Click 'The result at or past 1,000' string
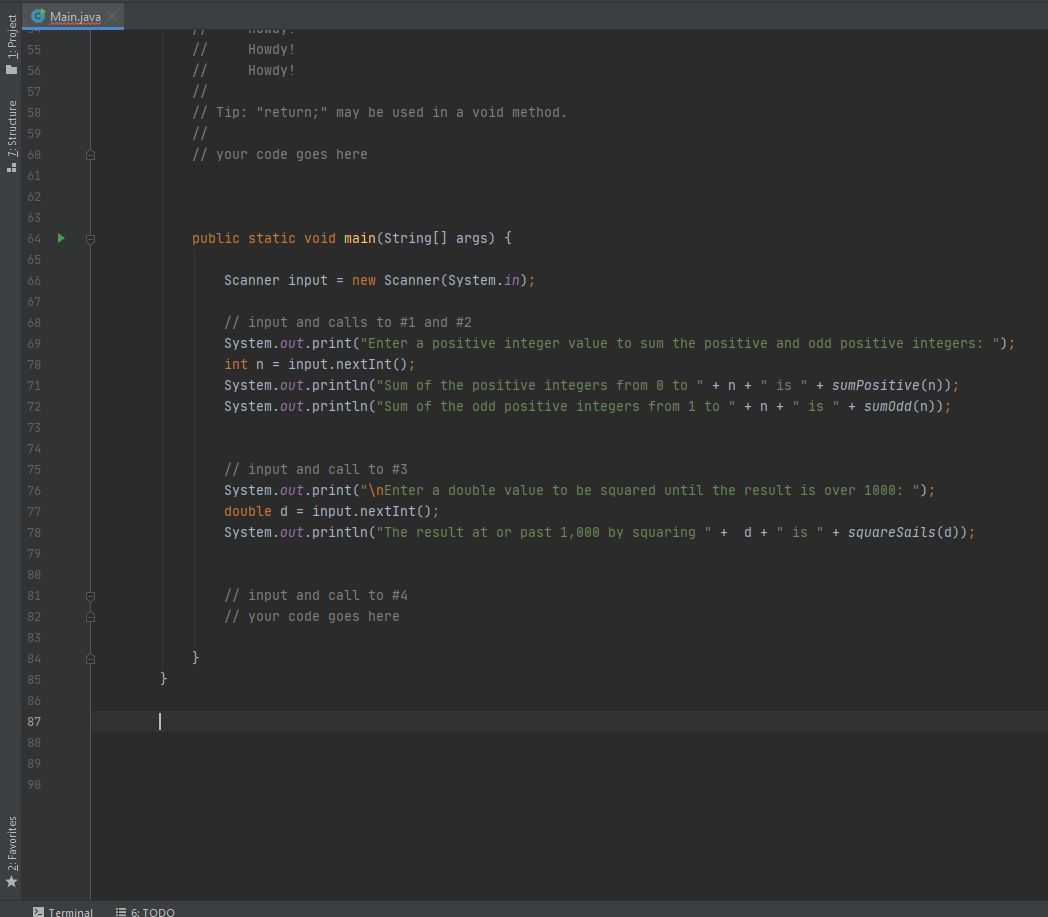The width and height of the screenshot is (1048, 917). tap(543, 533)
